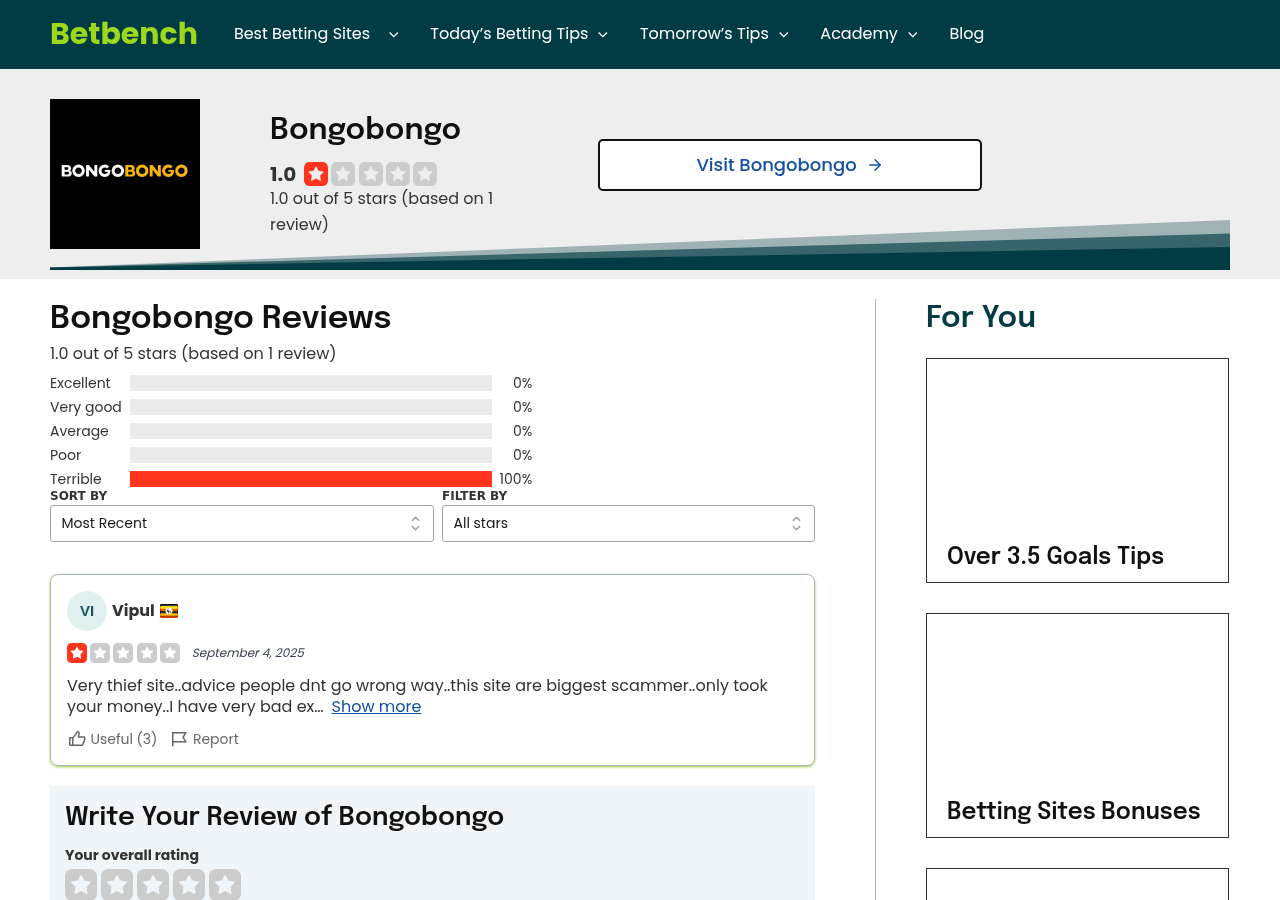
Task: Click the red Terrible rating bar
Action: [311, 479]
